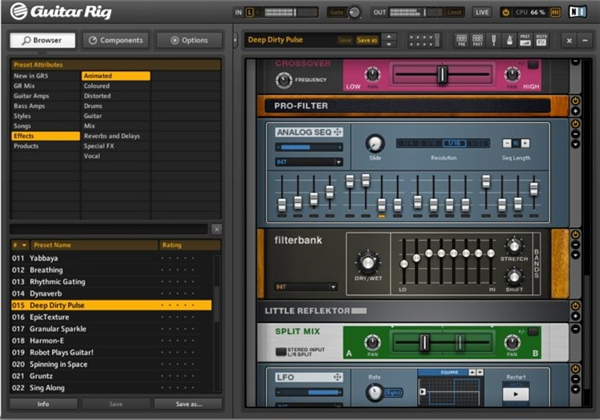The image size is (600, 420).
Task: Increase Seq Length with plus button
Action: coord(525,143)
